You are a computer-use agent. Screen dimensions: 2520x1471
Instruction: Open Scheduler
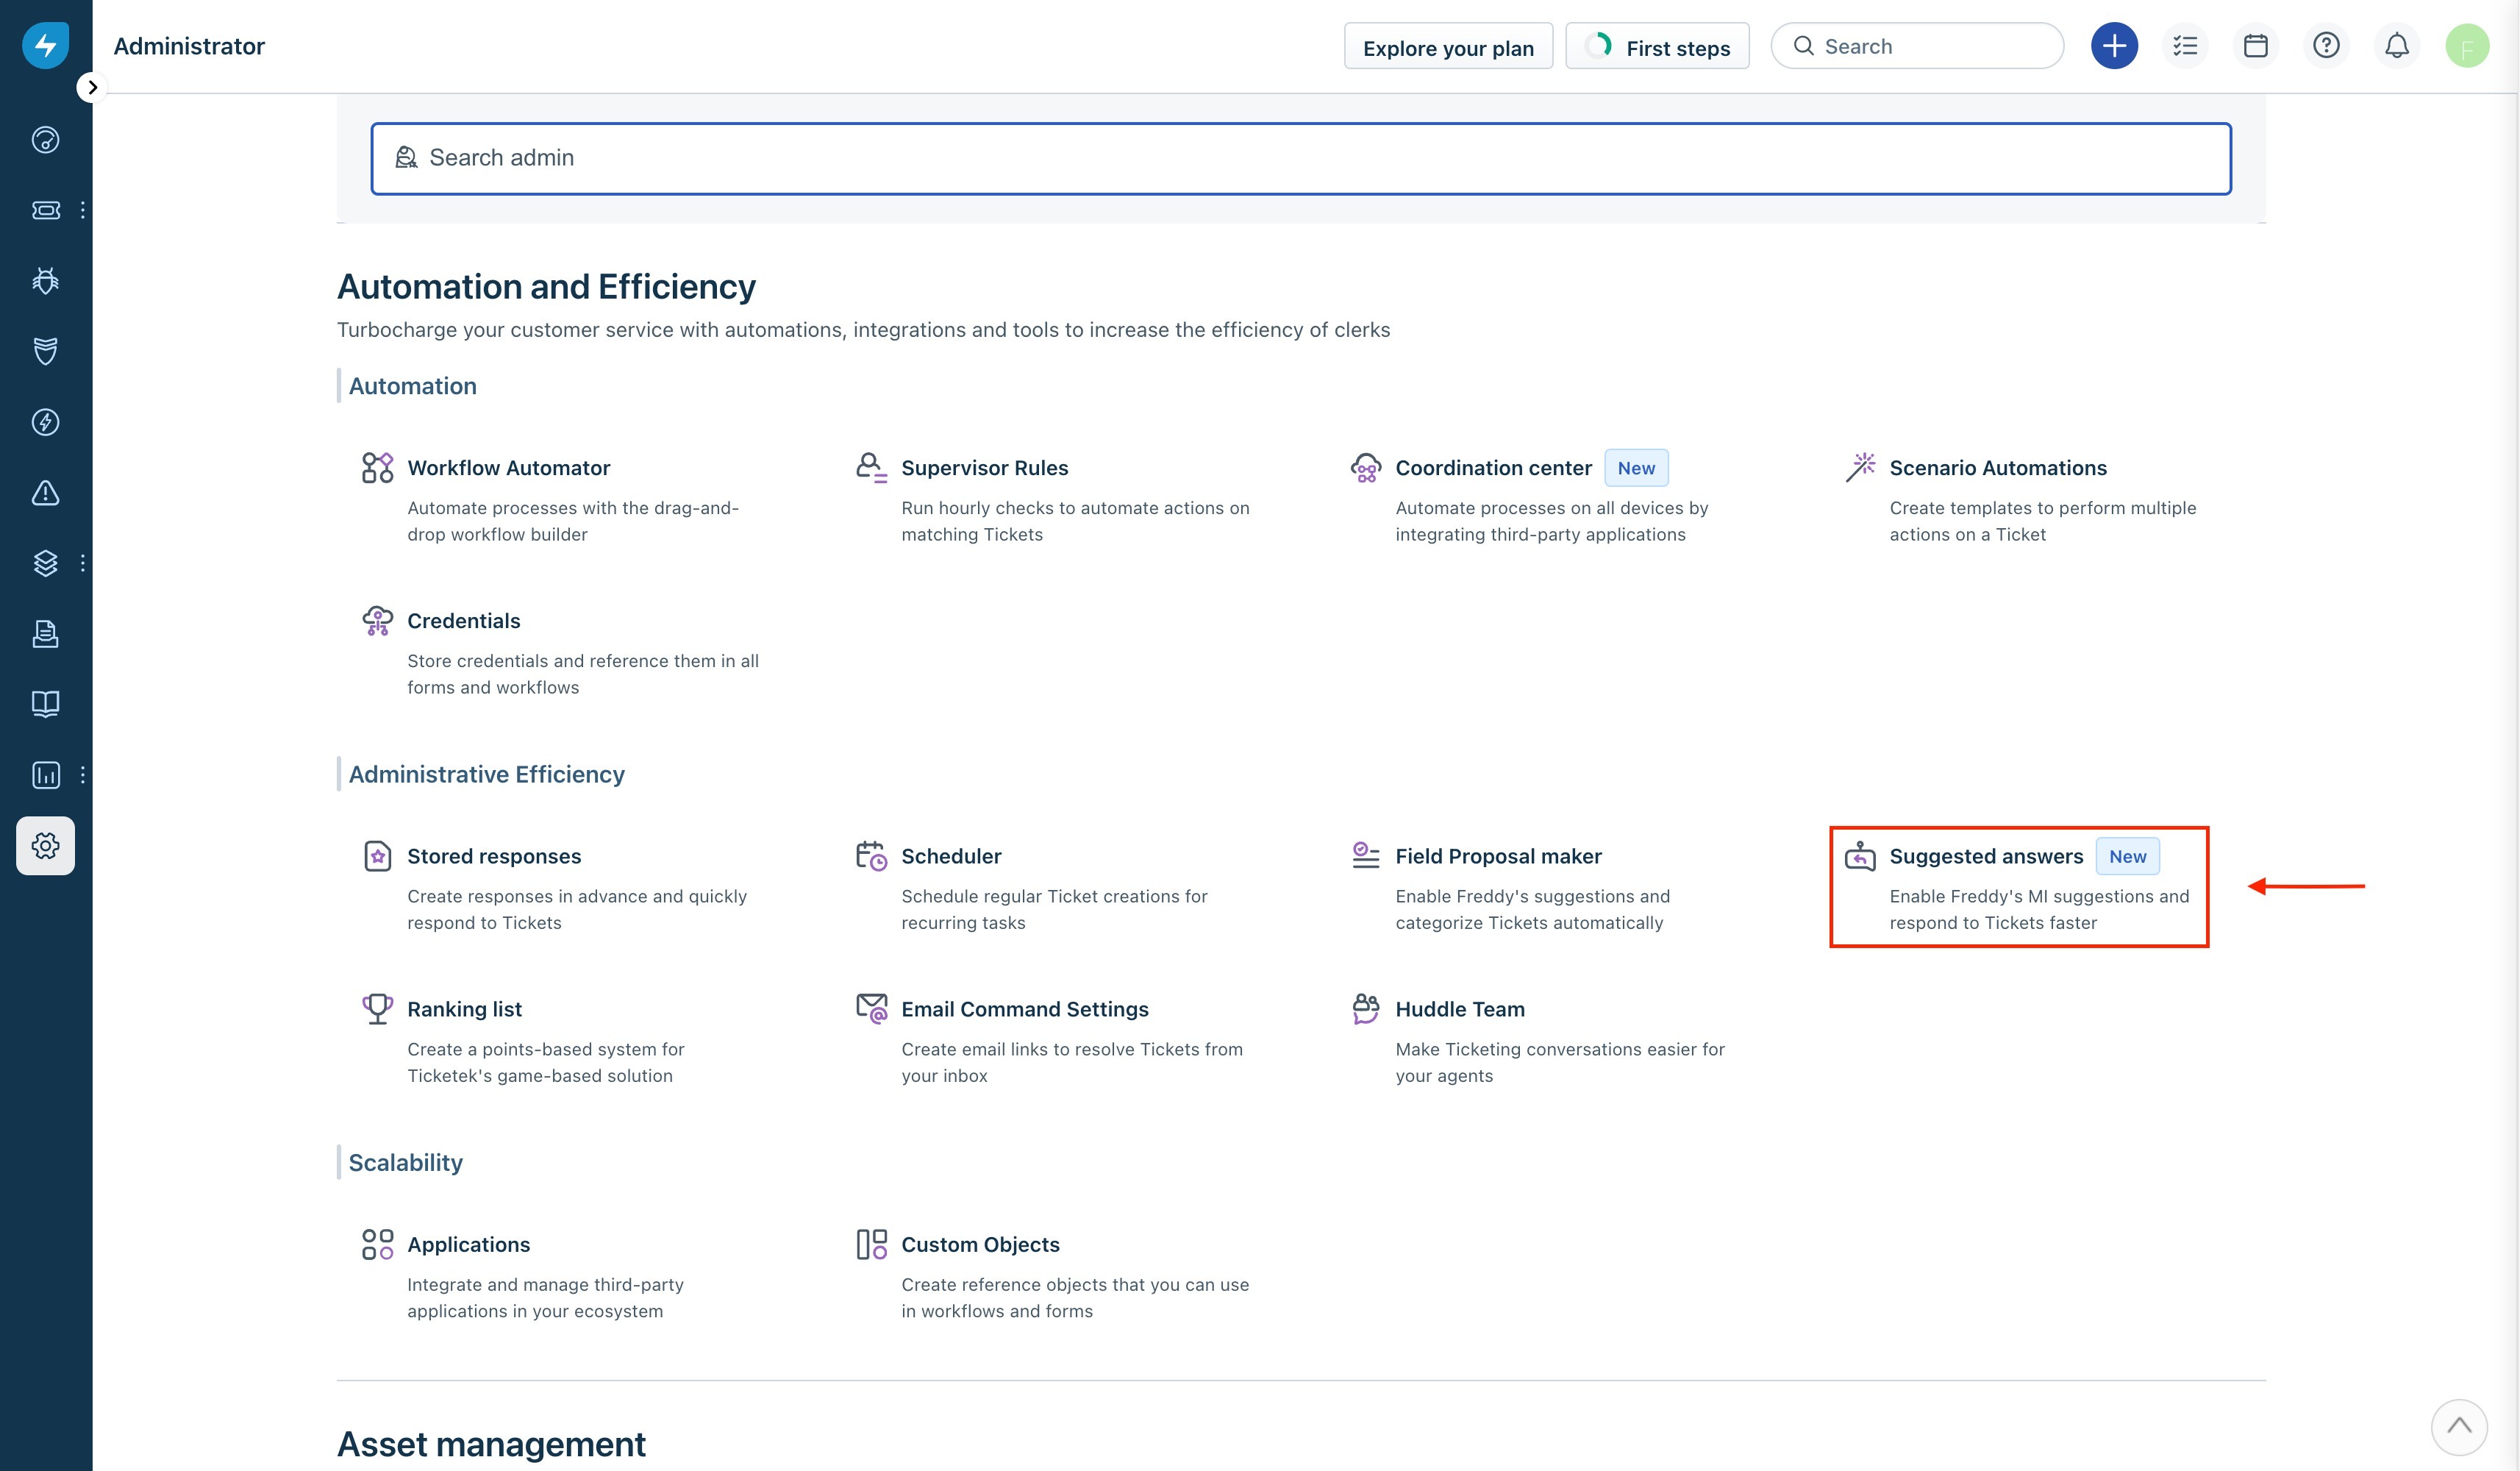pyautogui.click(x=951, y=856)
